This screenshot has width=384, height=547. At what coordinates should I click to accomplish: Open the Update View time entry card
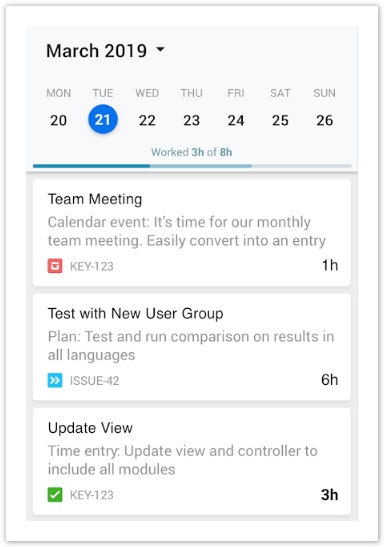[191, 462]
